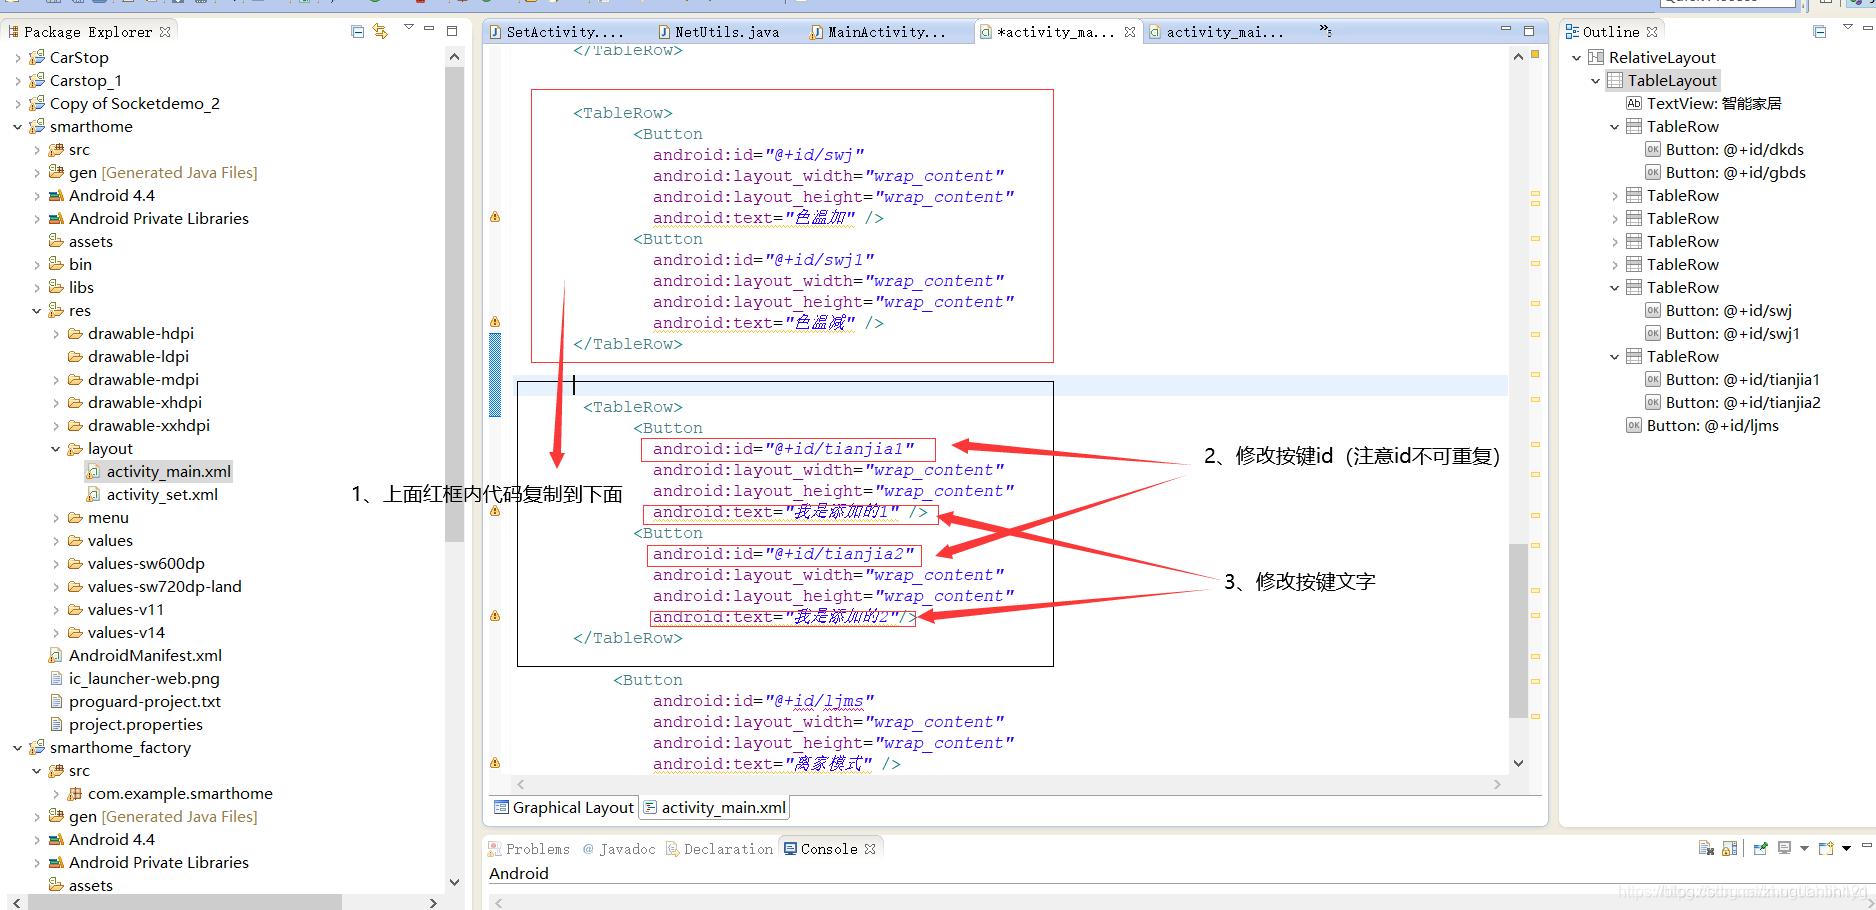Viewport: 1876px width, 910px height.
Task: Click the editor vertical scrollbar thumb
Action: pos(1518,630)
